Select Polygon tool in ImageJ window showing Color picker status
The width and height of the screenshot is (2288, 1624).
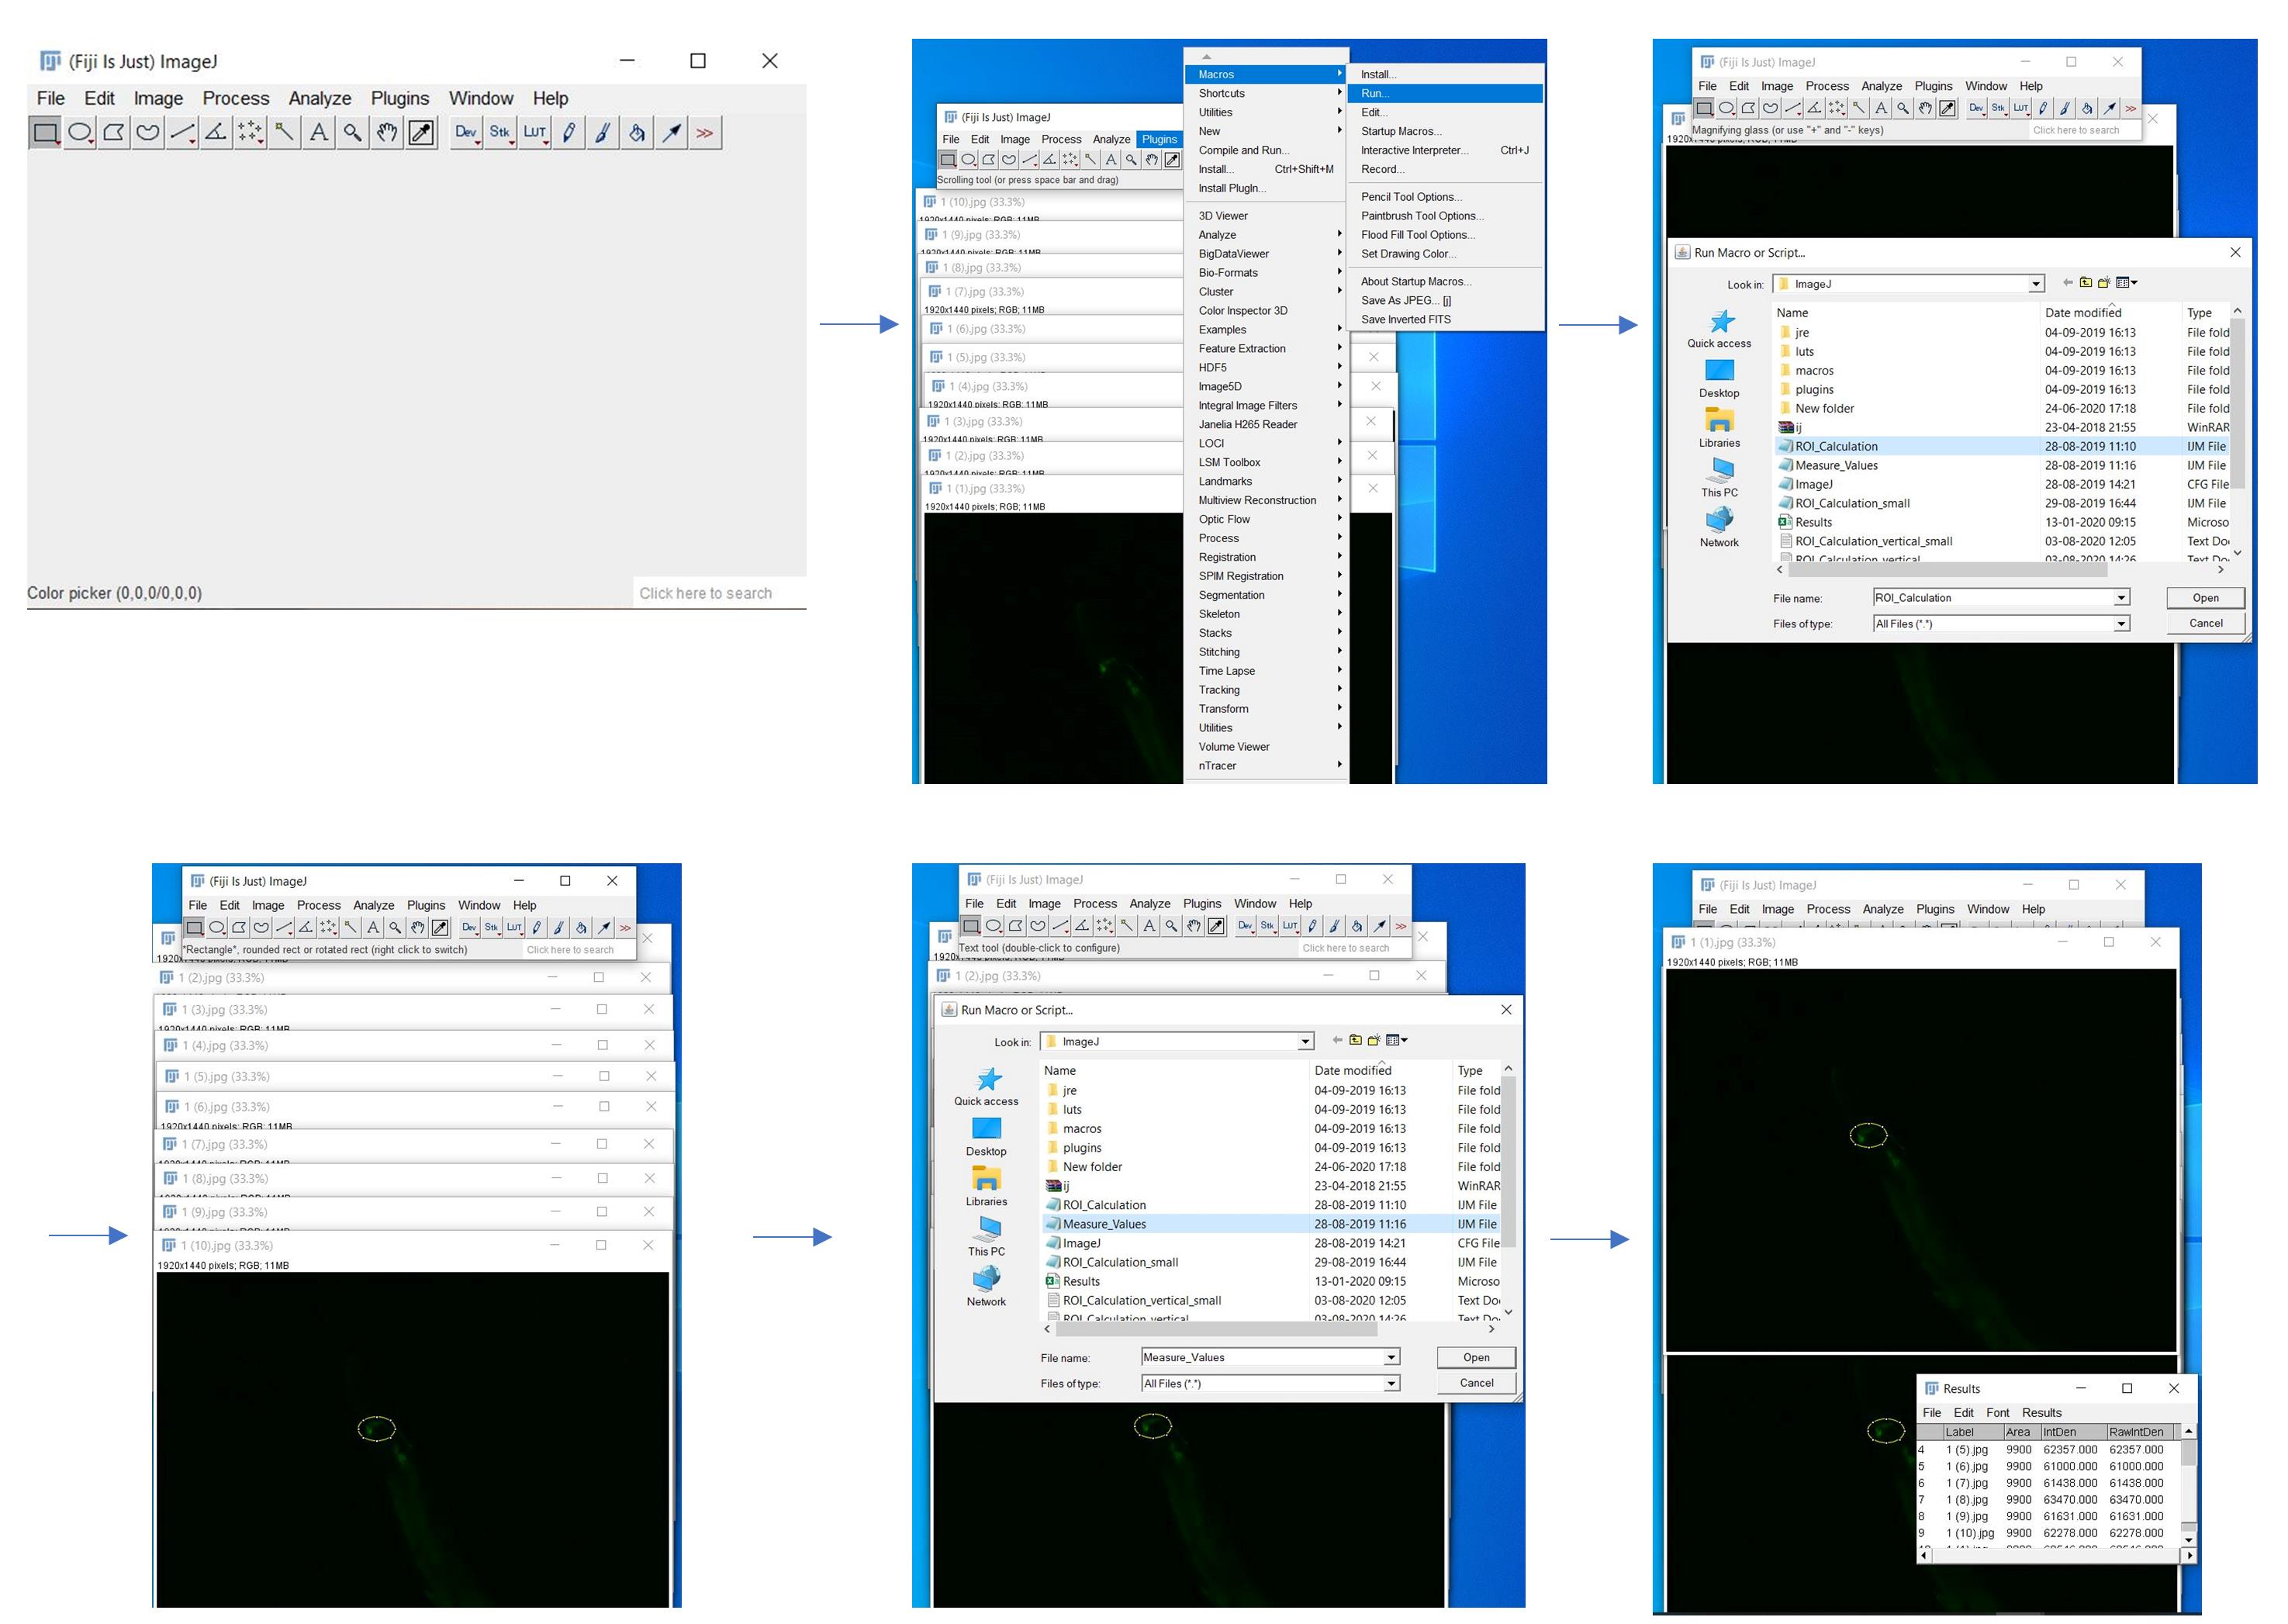coord(114,132)
